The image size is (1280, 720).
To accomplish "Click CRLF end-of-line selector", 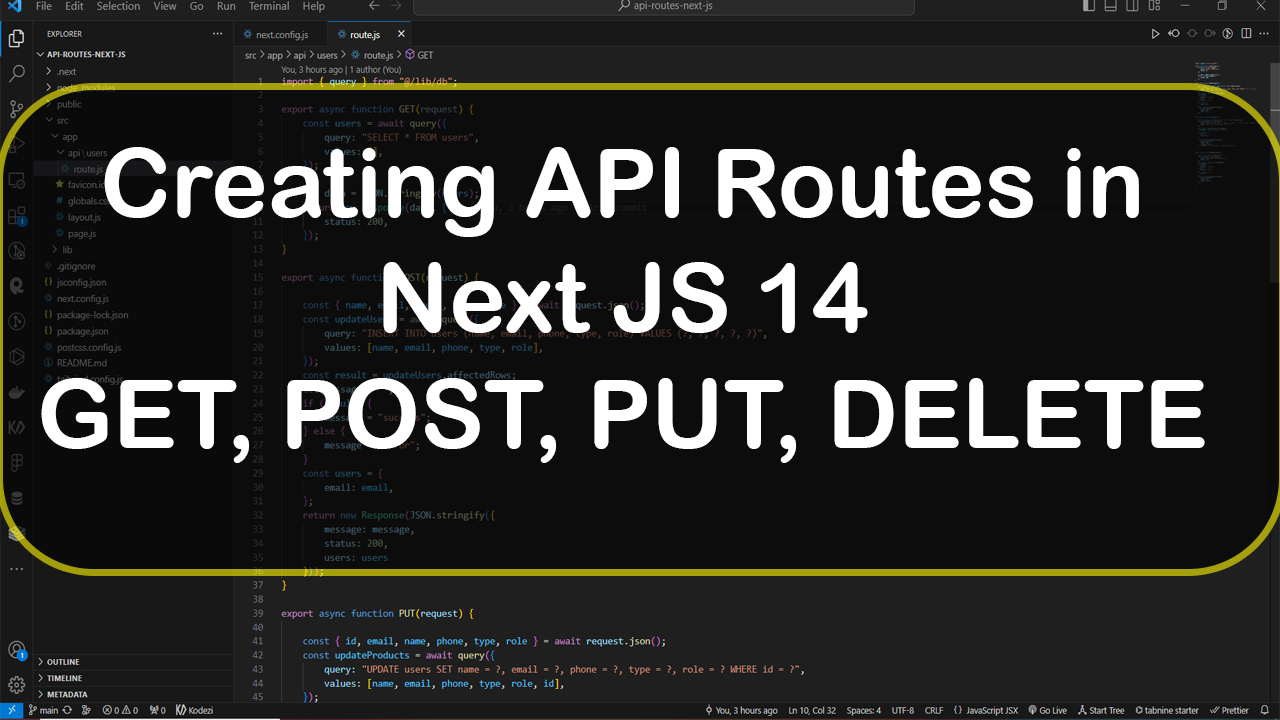I will pyautogui.click(x=933, y=710).
